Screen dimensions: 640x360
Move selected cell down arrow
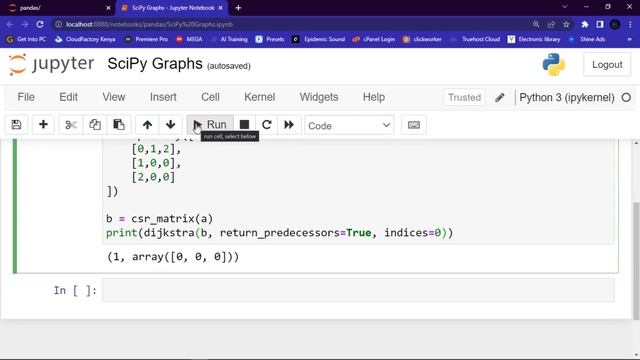click(171, 125)
